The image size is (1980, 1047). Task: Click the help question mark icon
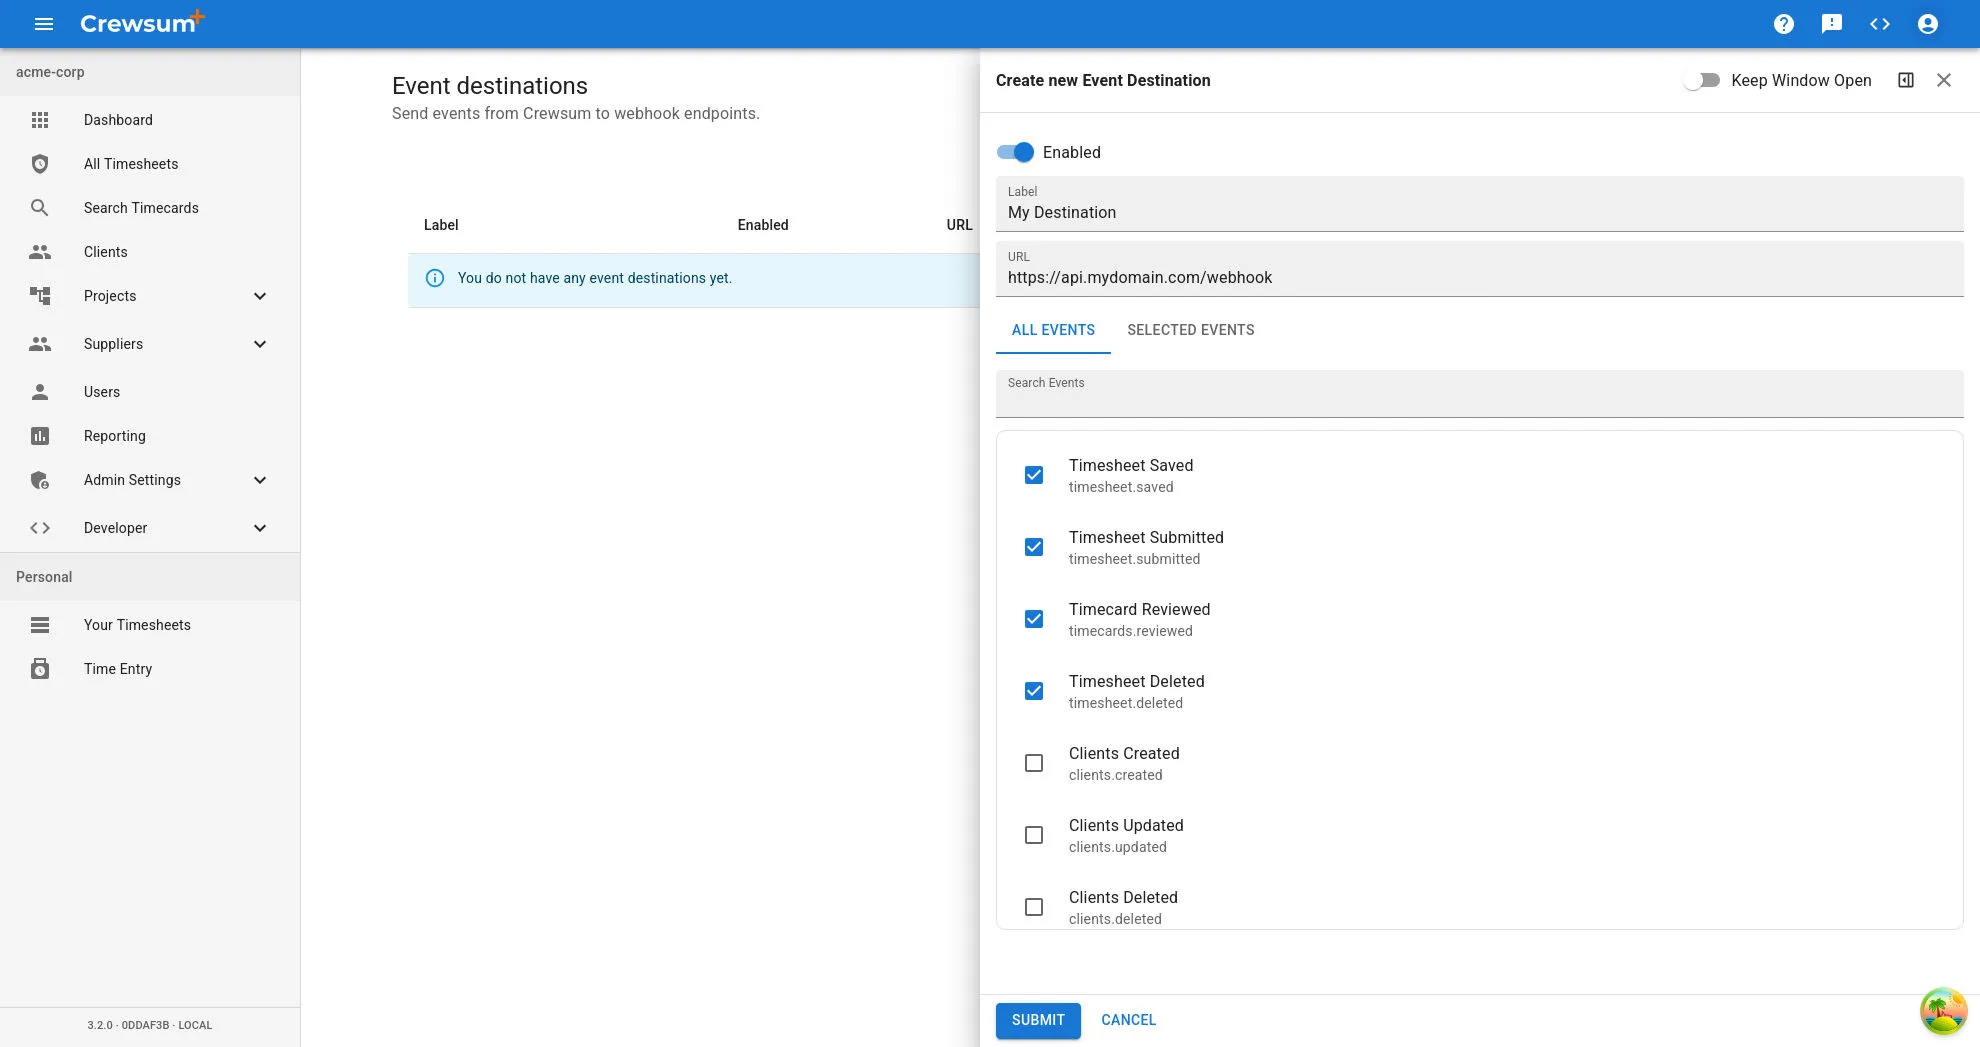click(1783, 24)
